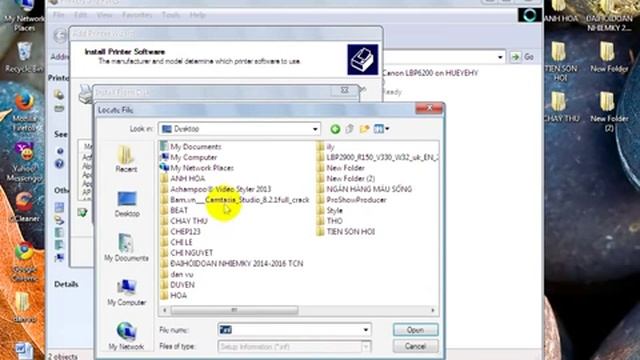Expand the File name dropdown arrow
This screenshot has width=640, height=360.
point(366,330)
